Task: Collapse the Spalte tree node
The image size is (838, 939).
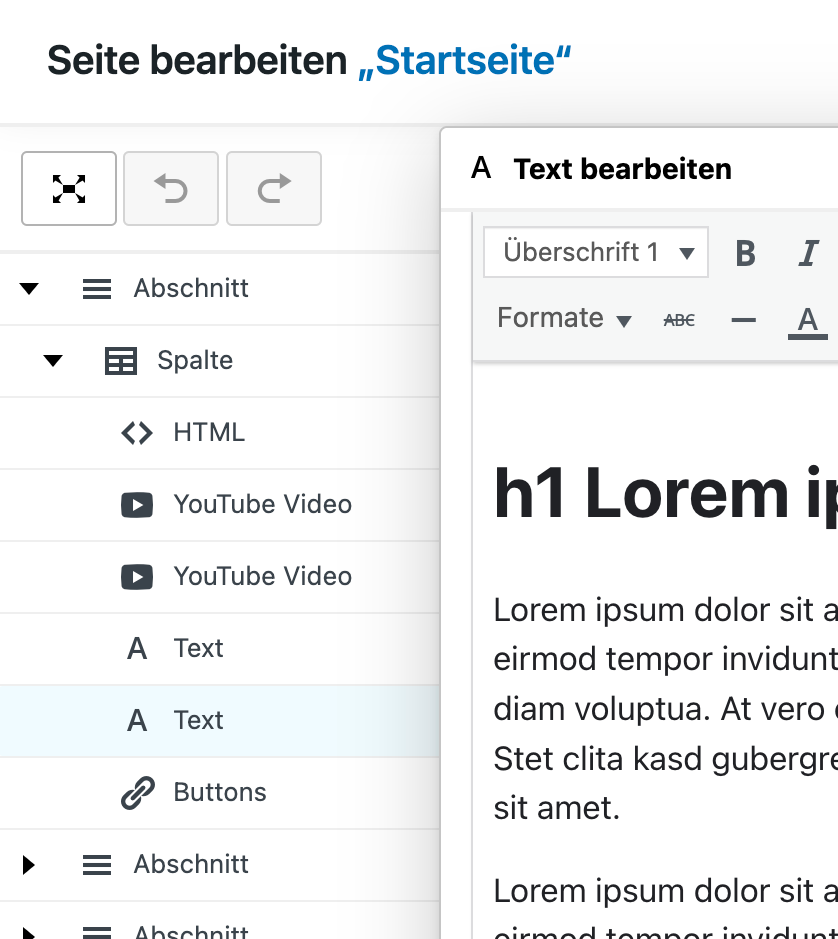Action: coord(53,361)
